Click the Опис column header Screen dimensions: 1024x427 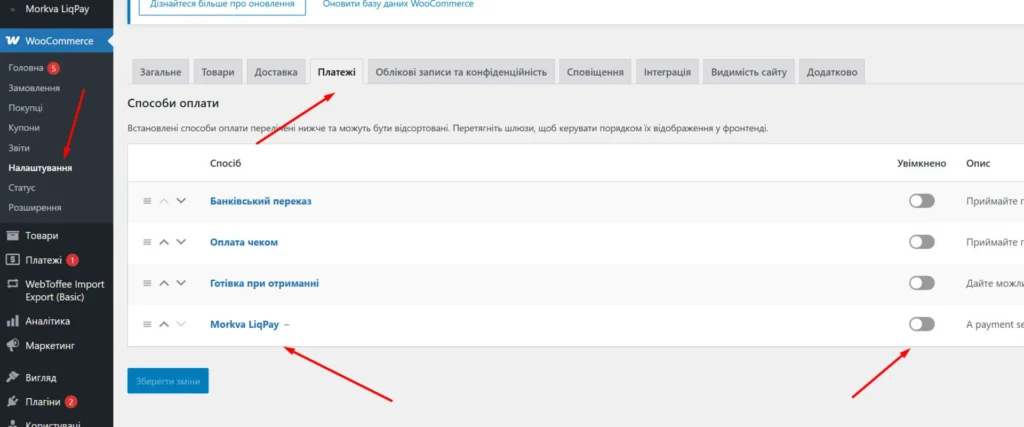[978, 163]
